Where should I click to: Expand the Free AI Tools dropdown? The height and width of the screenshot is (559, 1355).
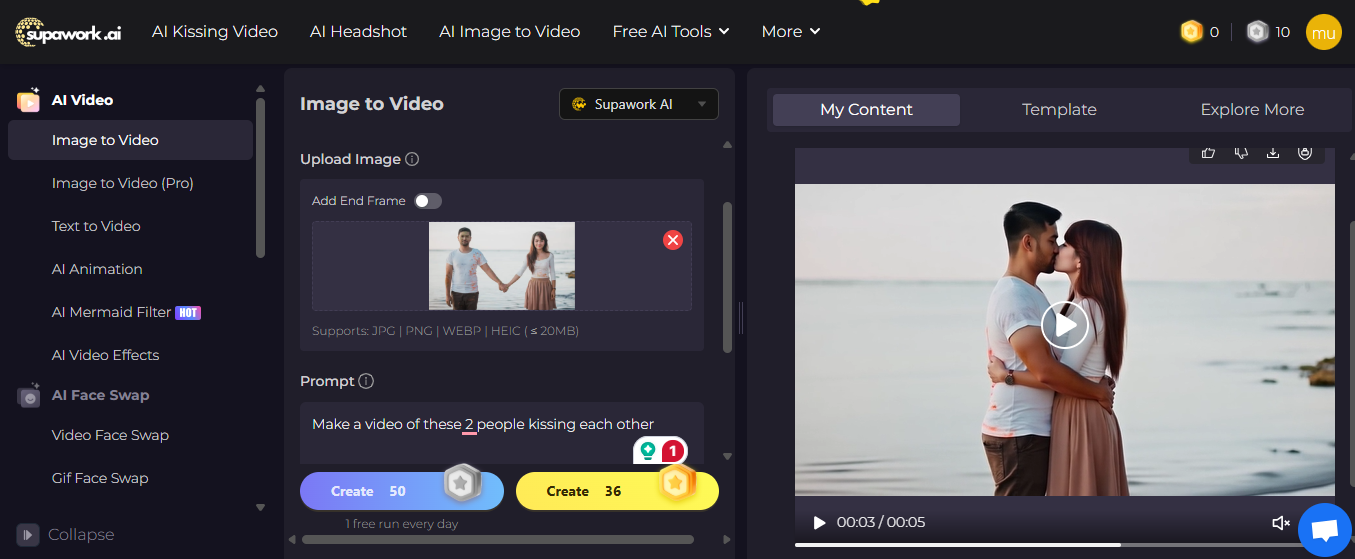(x=671, y=32)
